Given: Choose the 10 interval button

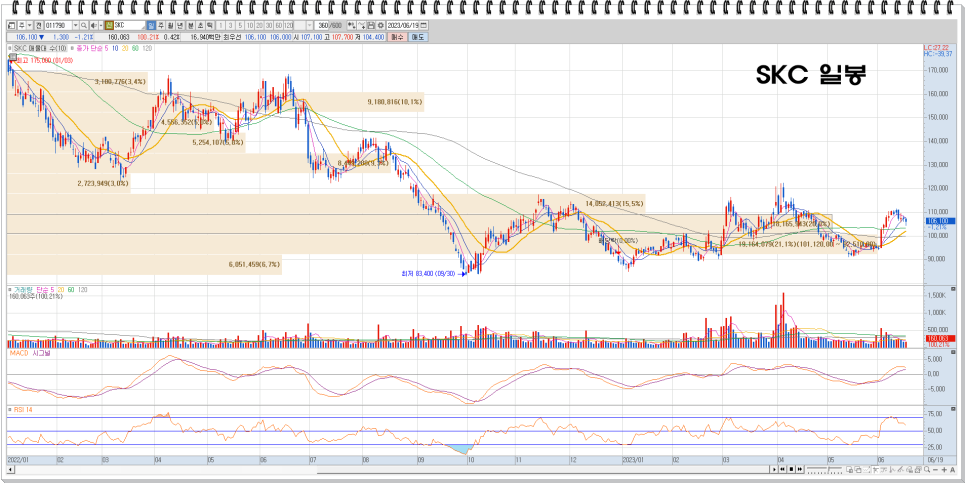Looking at the screenshot, I should pyautogui.click(x=250, y=25).
